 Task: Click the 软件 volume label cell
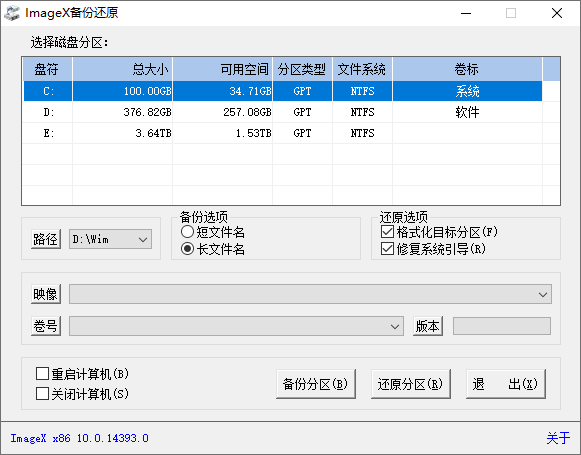[467, 112]
